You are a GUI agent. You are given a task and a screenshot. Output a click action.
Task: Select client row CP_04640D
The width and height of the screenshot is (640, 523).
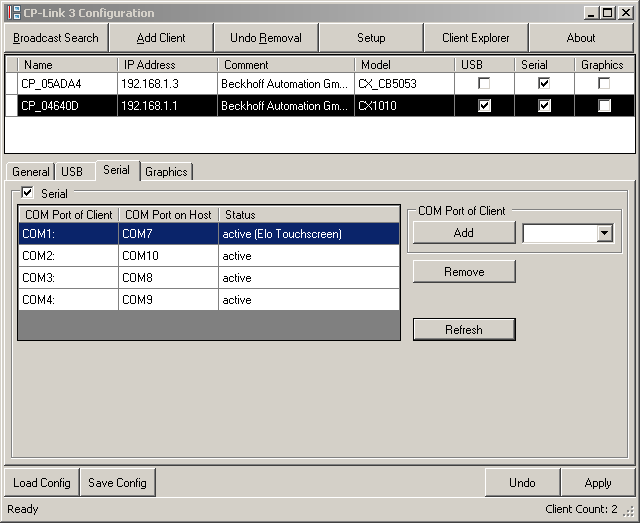click(320, 106)
